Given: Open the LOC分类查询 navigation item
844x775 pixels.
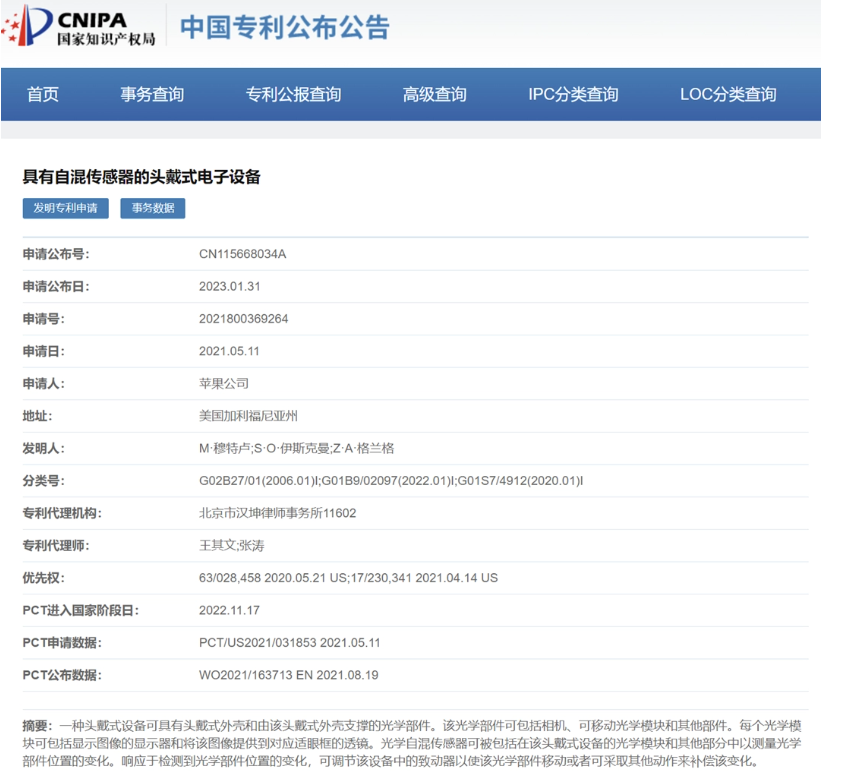Looking at the screenshot, I should tap(727, 95).
